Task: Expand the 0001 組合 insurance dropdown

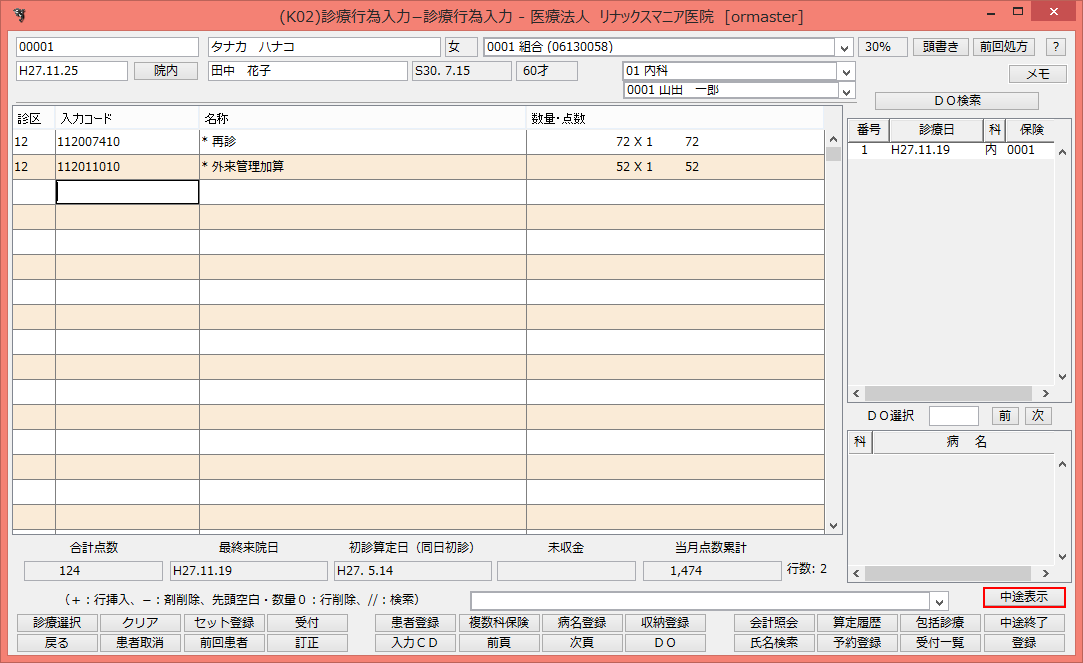Action: pos(844,46)
